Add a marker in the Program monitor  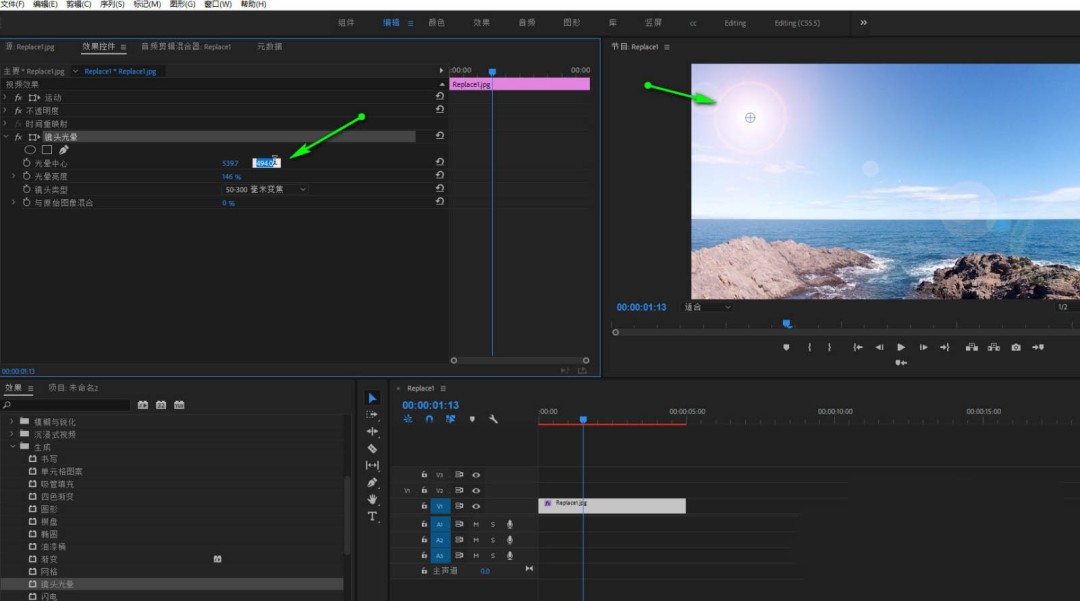click(786, 348)
